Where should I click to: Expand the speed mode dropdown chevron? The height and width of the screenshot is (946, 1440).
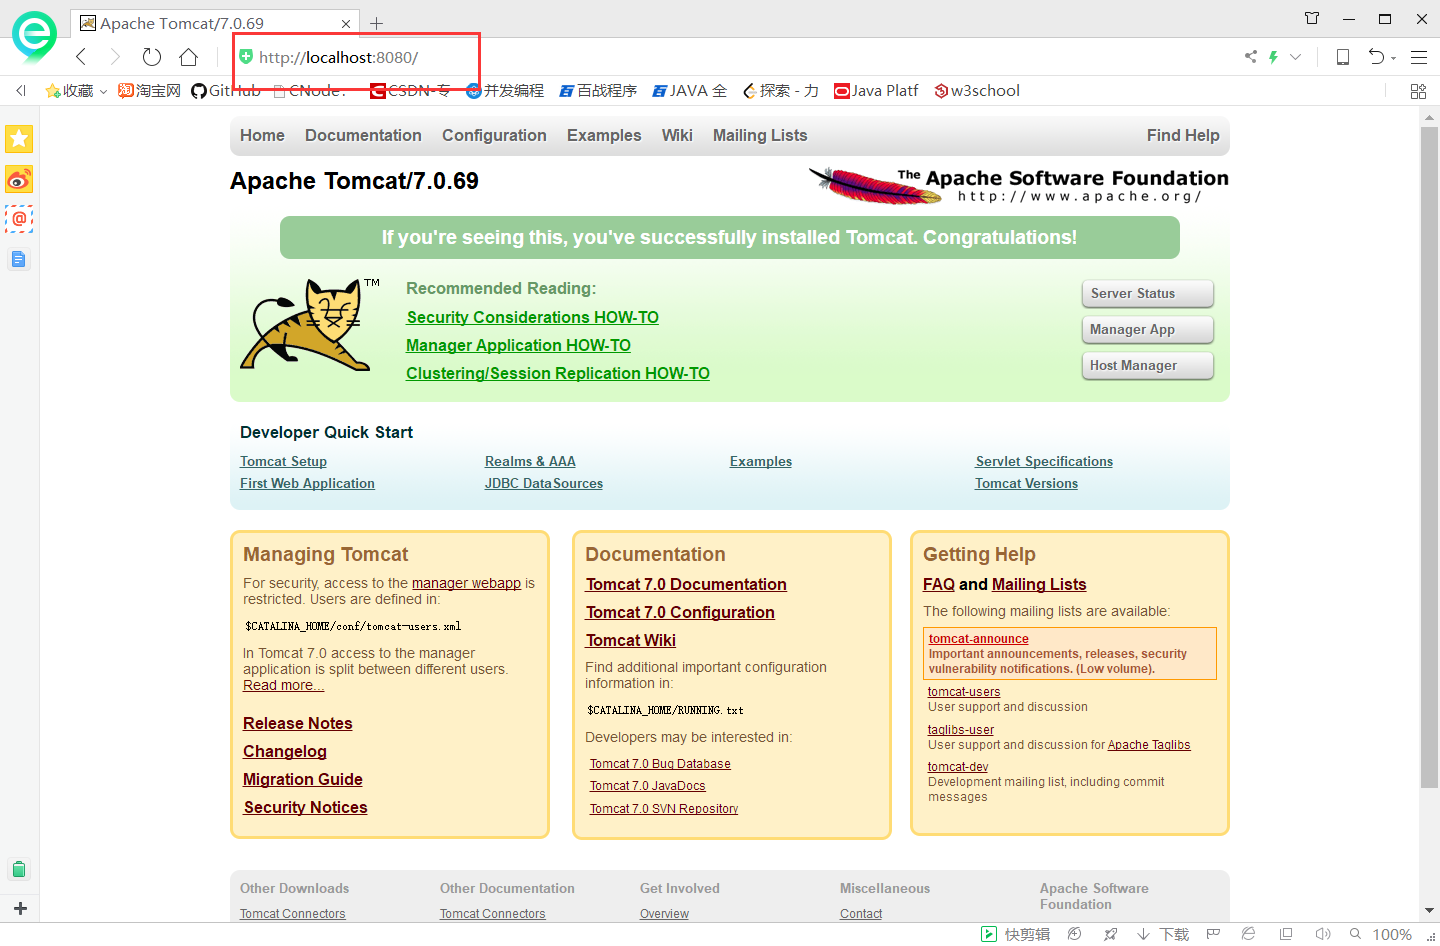(x=1295, y=57)
